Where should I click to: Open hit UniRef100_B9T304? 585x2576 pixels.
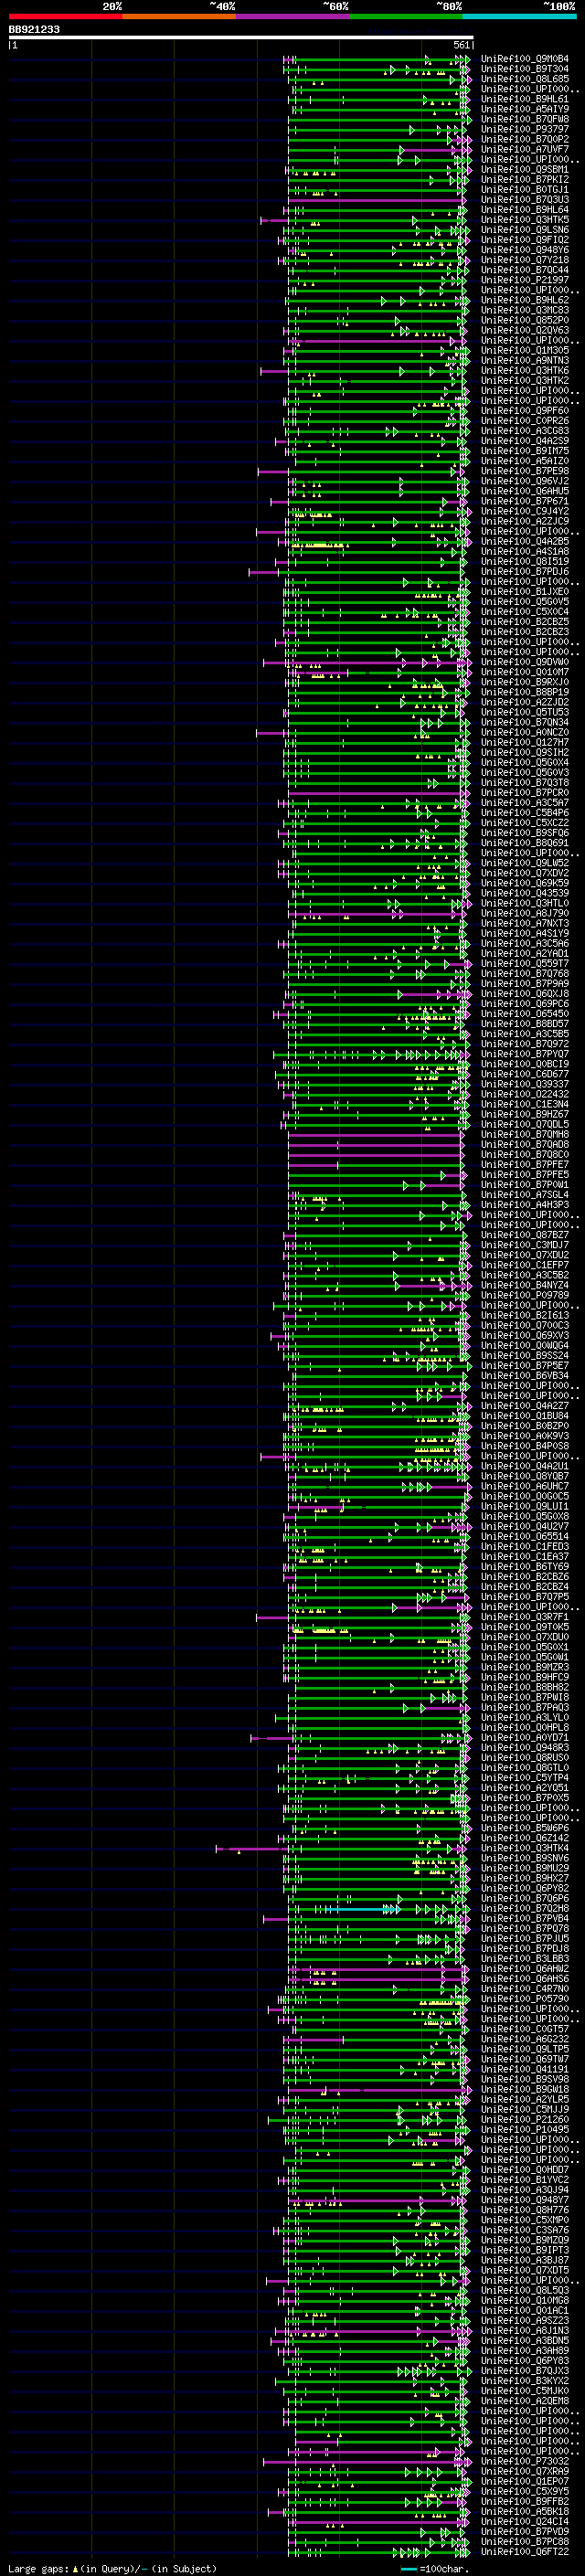[524, 69]
